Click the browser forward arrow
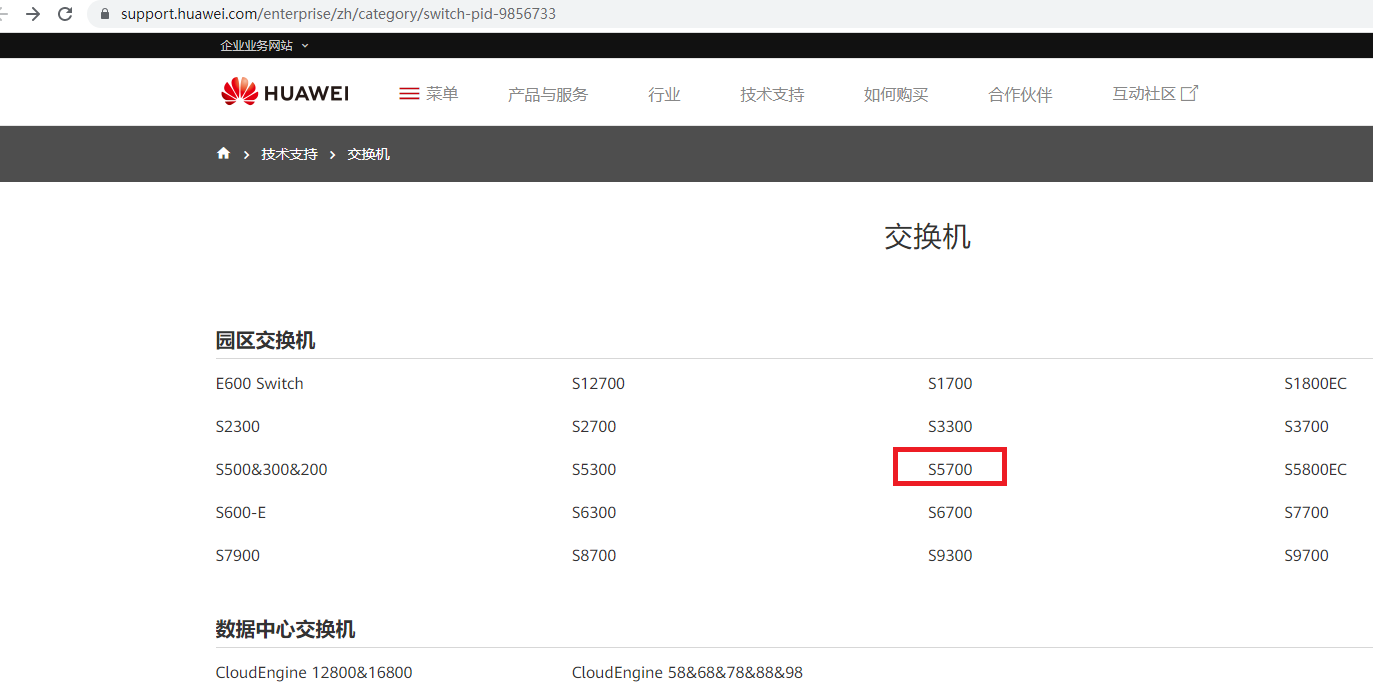 click(x=33, y=14)
